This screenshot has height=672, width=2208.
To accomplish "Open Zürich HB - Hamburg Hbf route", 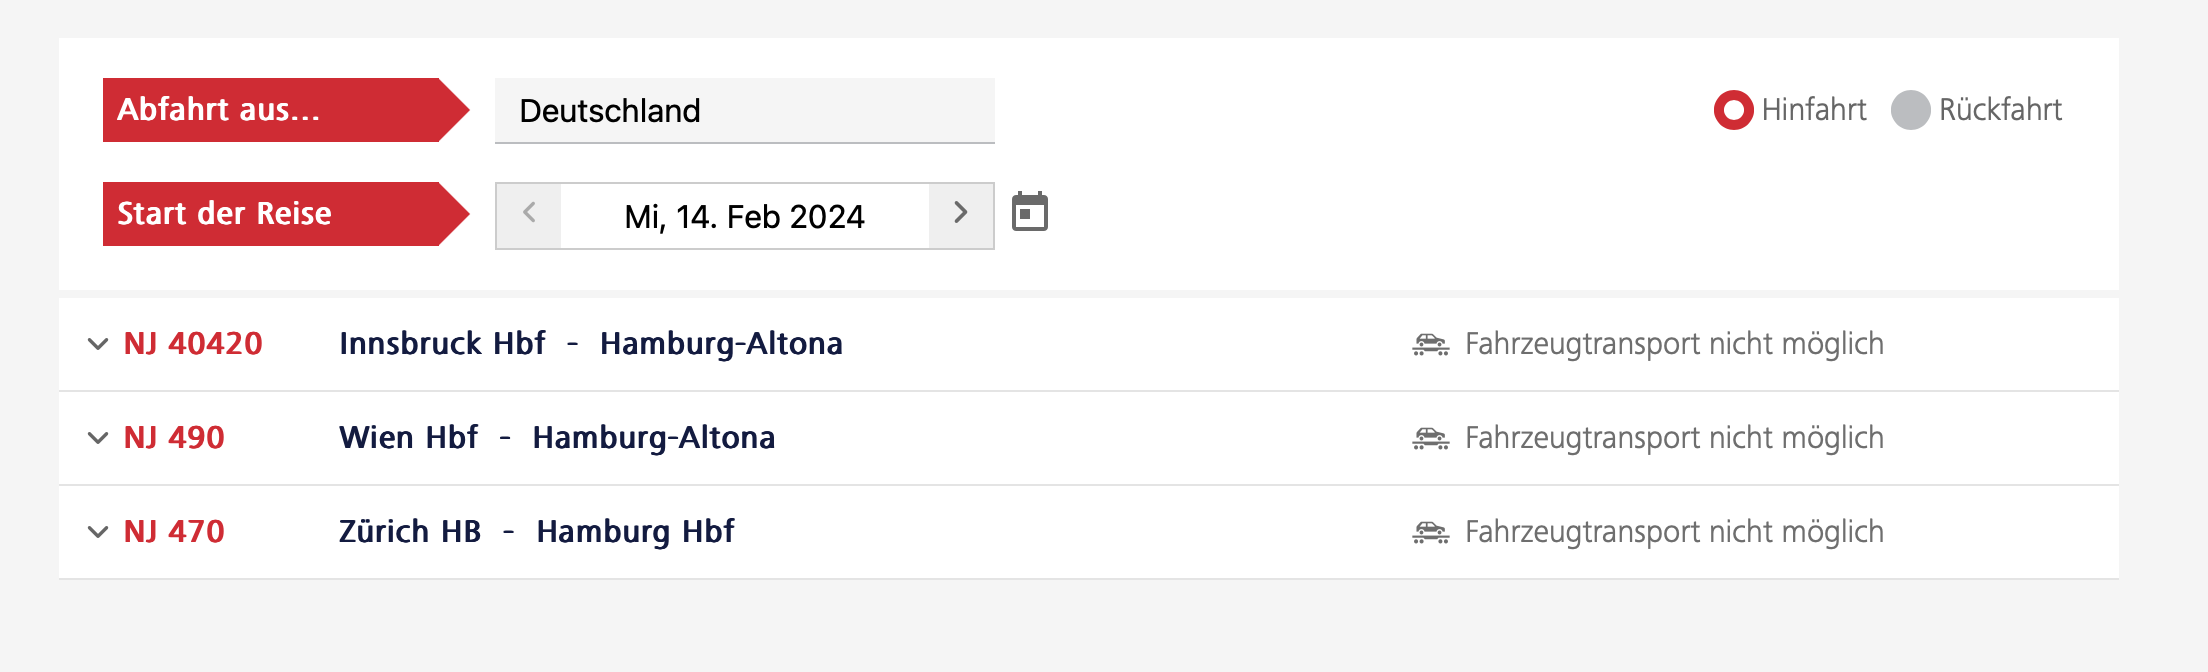I will (536, 532).
